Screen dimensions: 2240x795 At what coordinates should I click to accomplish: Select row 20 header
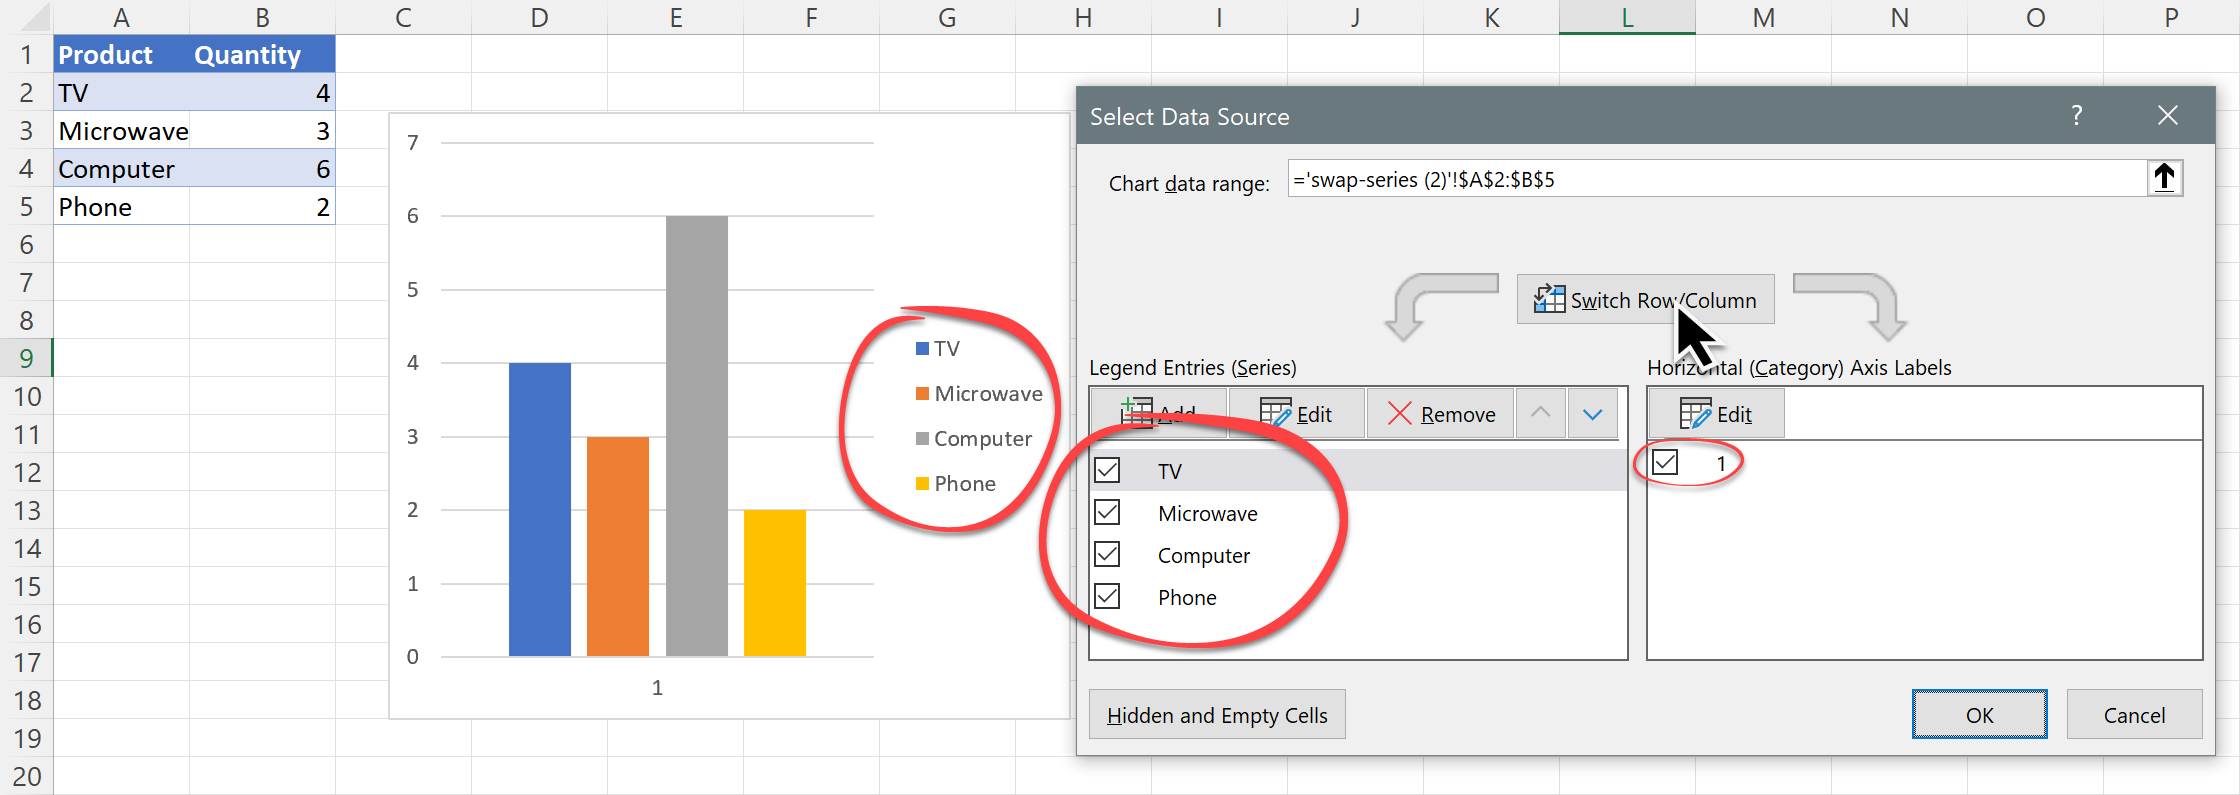tap(26, 776)
